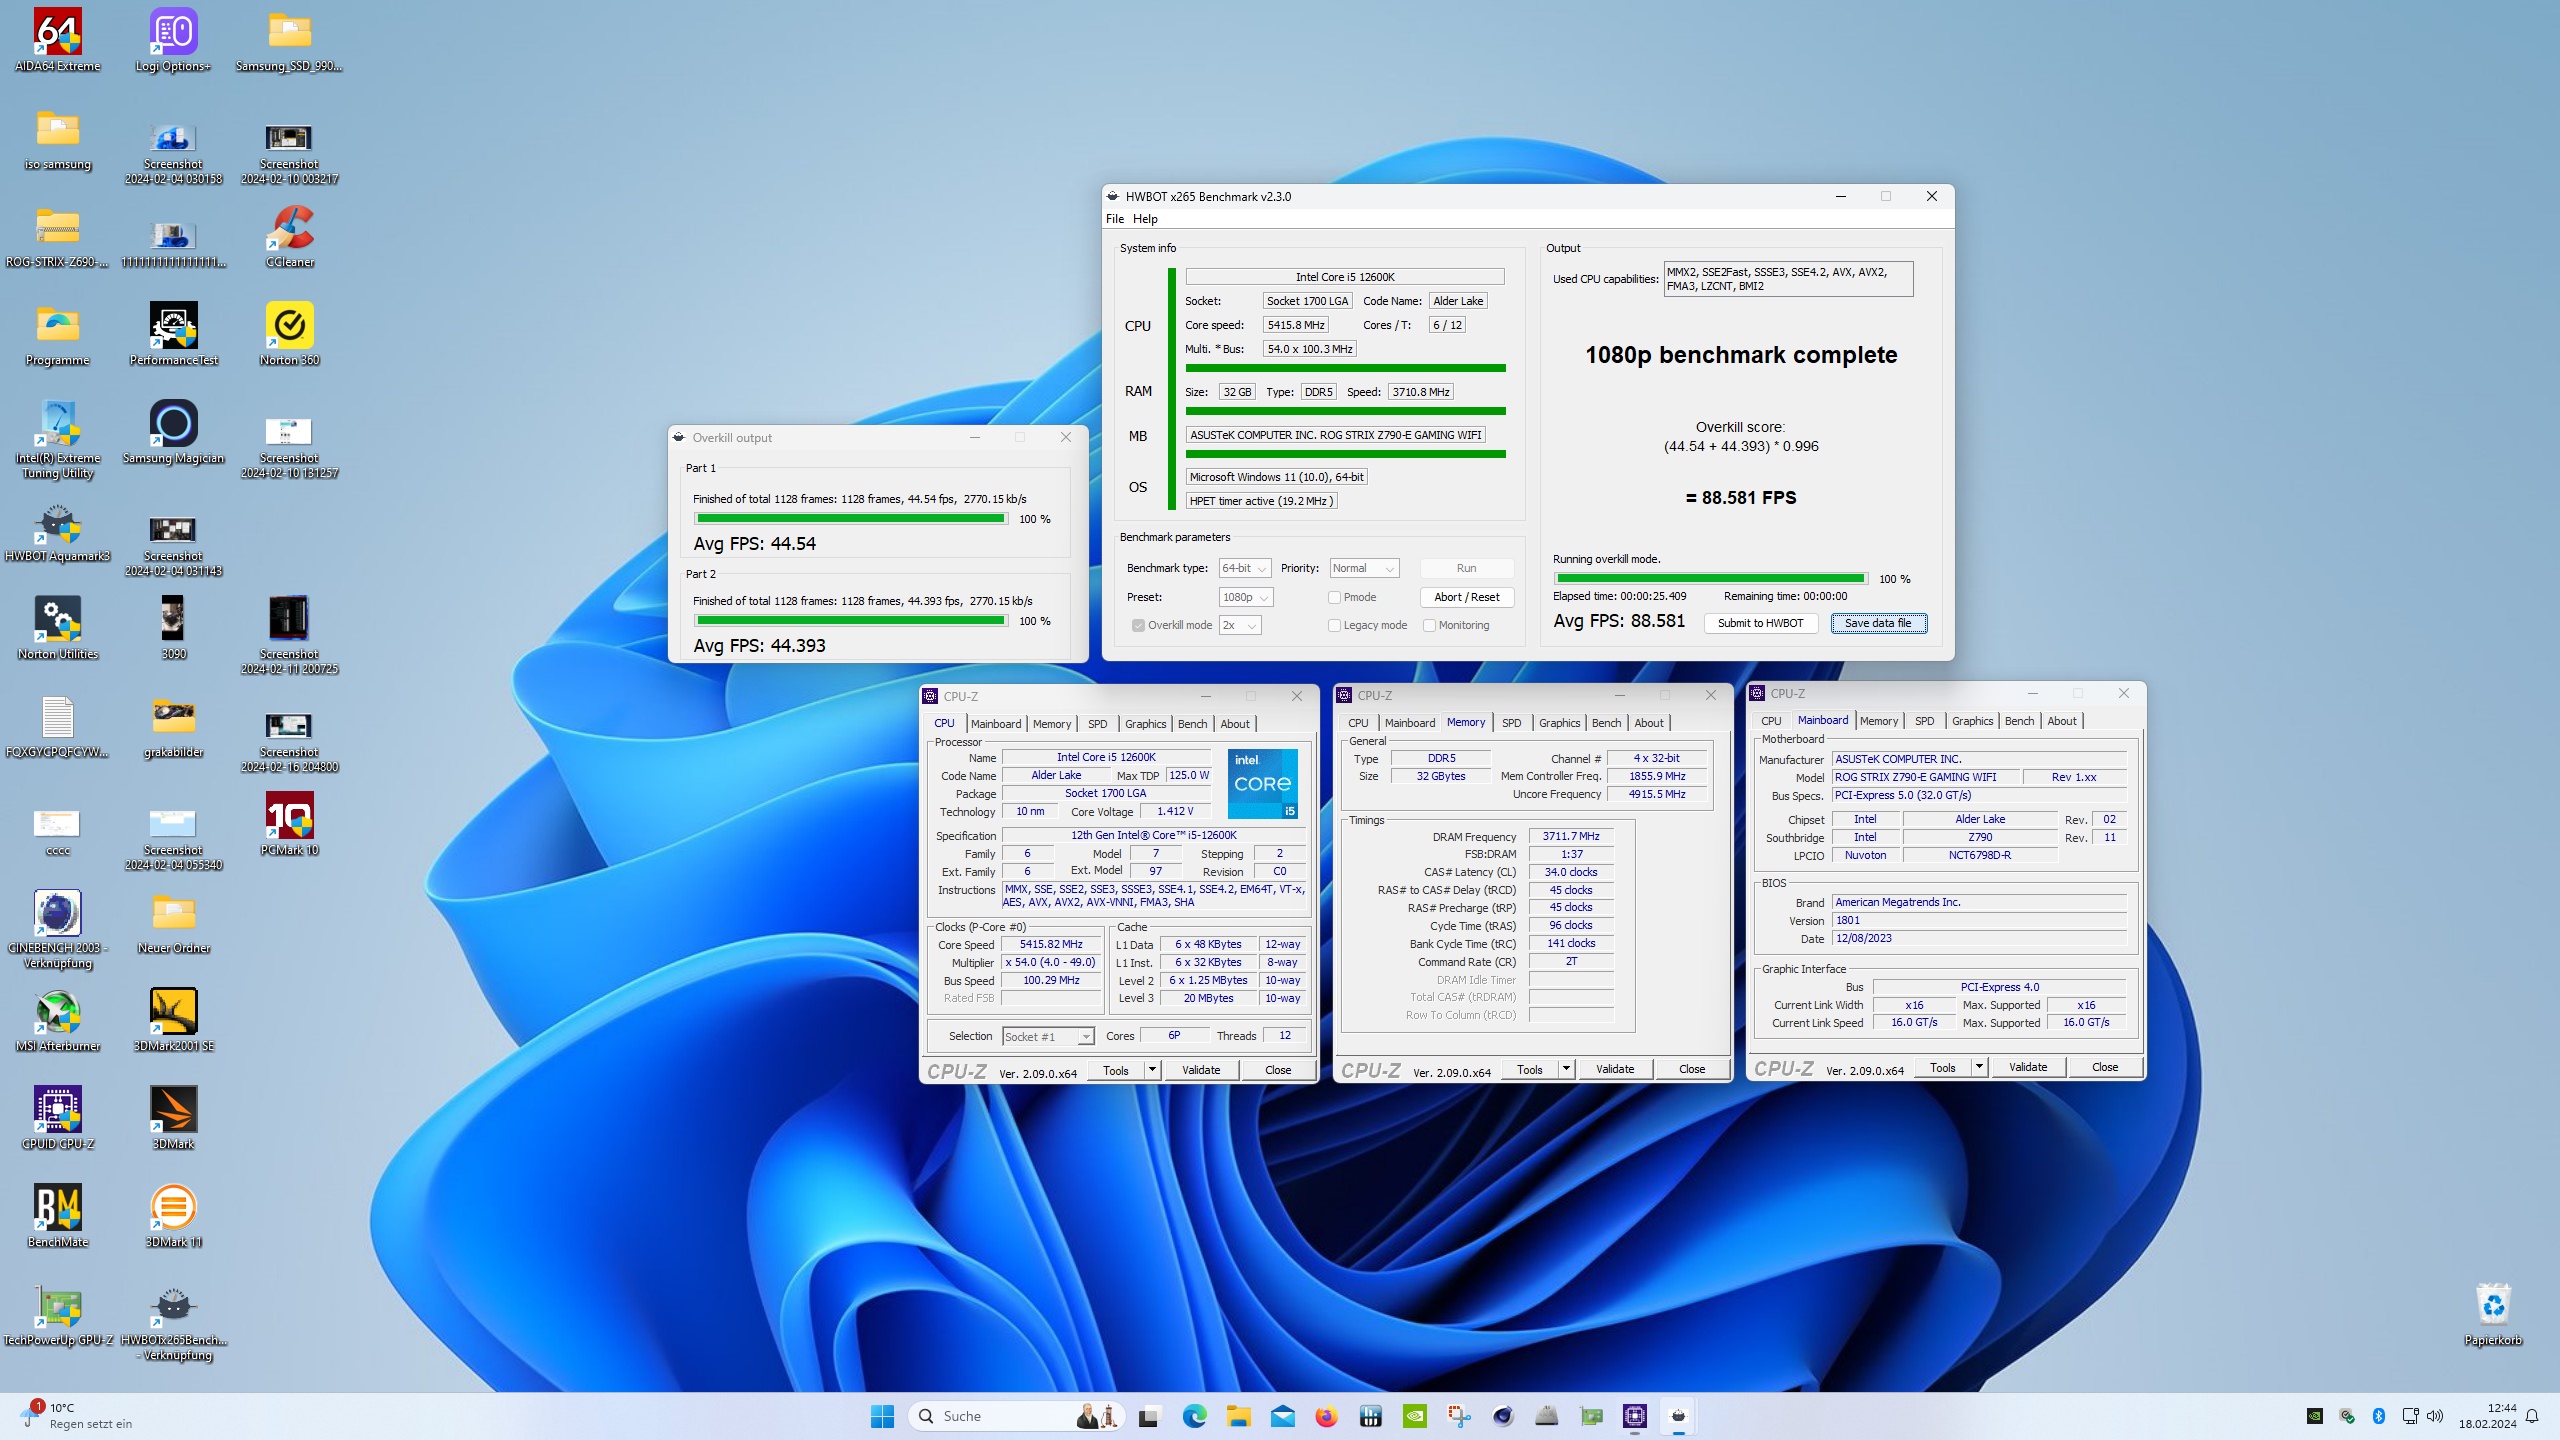Image resolution: width=2560 pixels, height=1440 pixels.
Task: Click the Abort / Reset button
Action: 1466,597
